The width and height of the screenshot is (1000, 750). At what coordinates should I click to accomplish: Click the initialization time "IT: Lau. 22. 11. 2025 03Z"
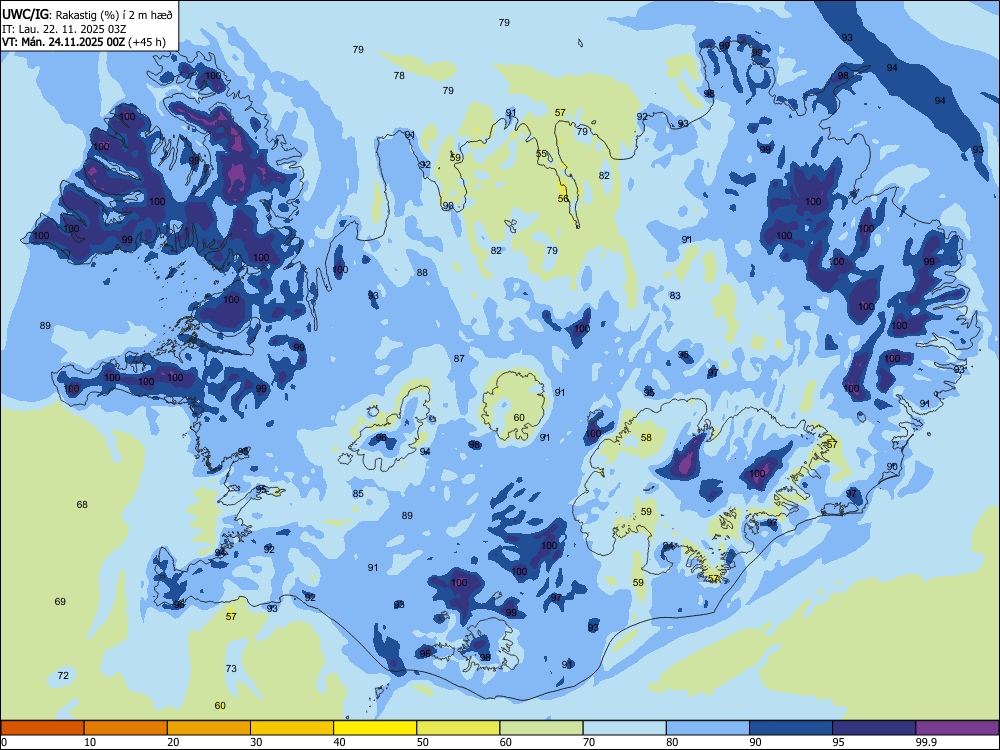point(64,29)
